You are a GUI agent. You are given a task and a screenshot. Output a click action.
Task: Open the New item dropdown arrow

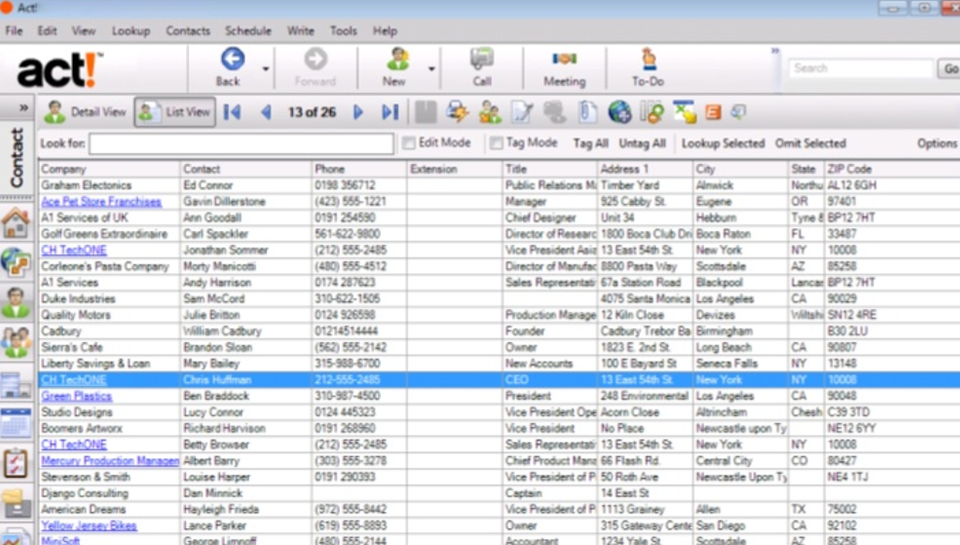click(x=432, y=69)
